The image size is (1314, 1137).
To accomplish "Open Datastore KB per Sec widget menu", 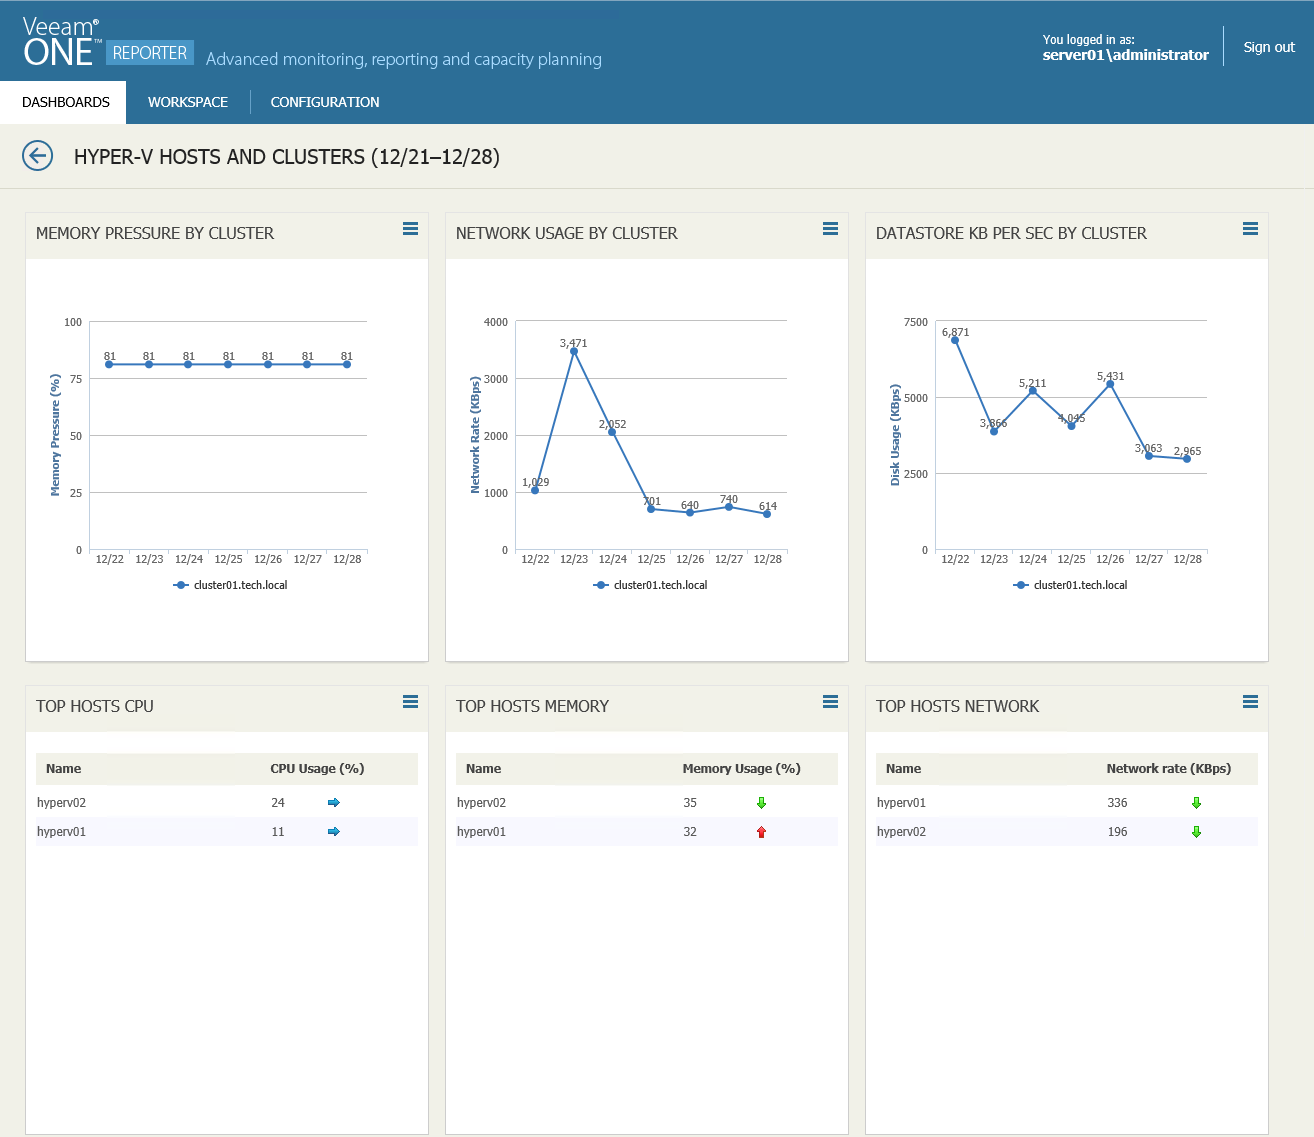I will [x=1250, y=229].
